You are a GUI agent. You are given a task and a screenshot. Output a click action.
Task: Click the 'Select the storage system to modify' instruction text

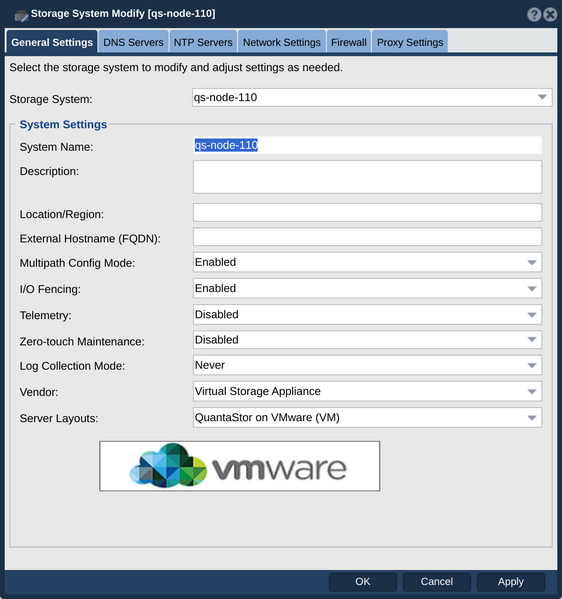176,68
